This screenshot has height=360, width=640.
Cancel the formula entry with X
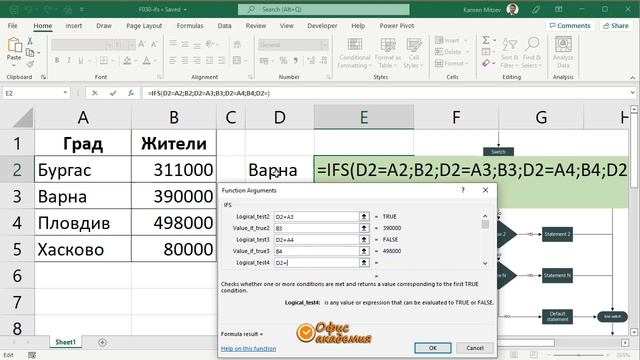95,93
